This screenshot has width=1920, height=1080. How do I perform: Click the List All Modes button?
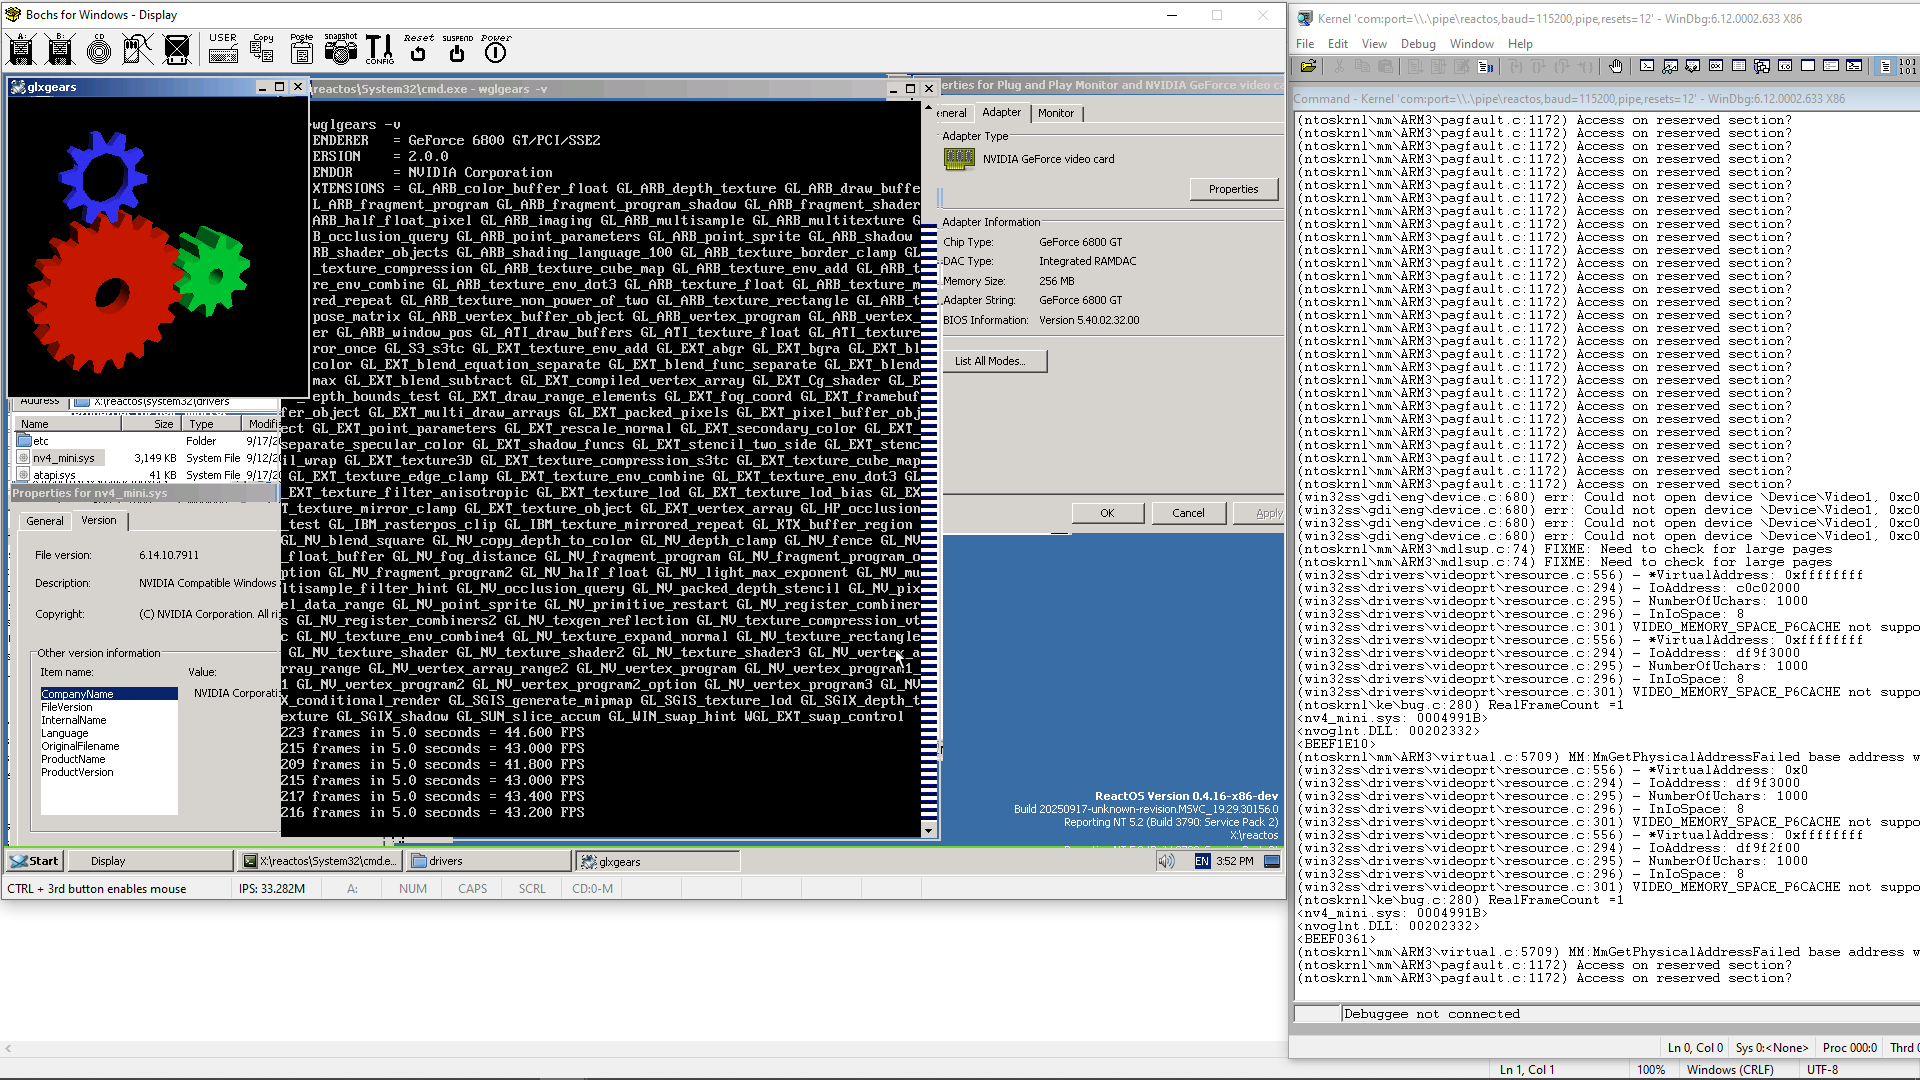[993, 361]
